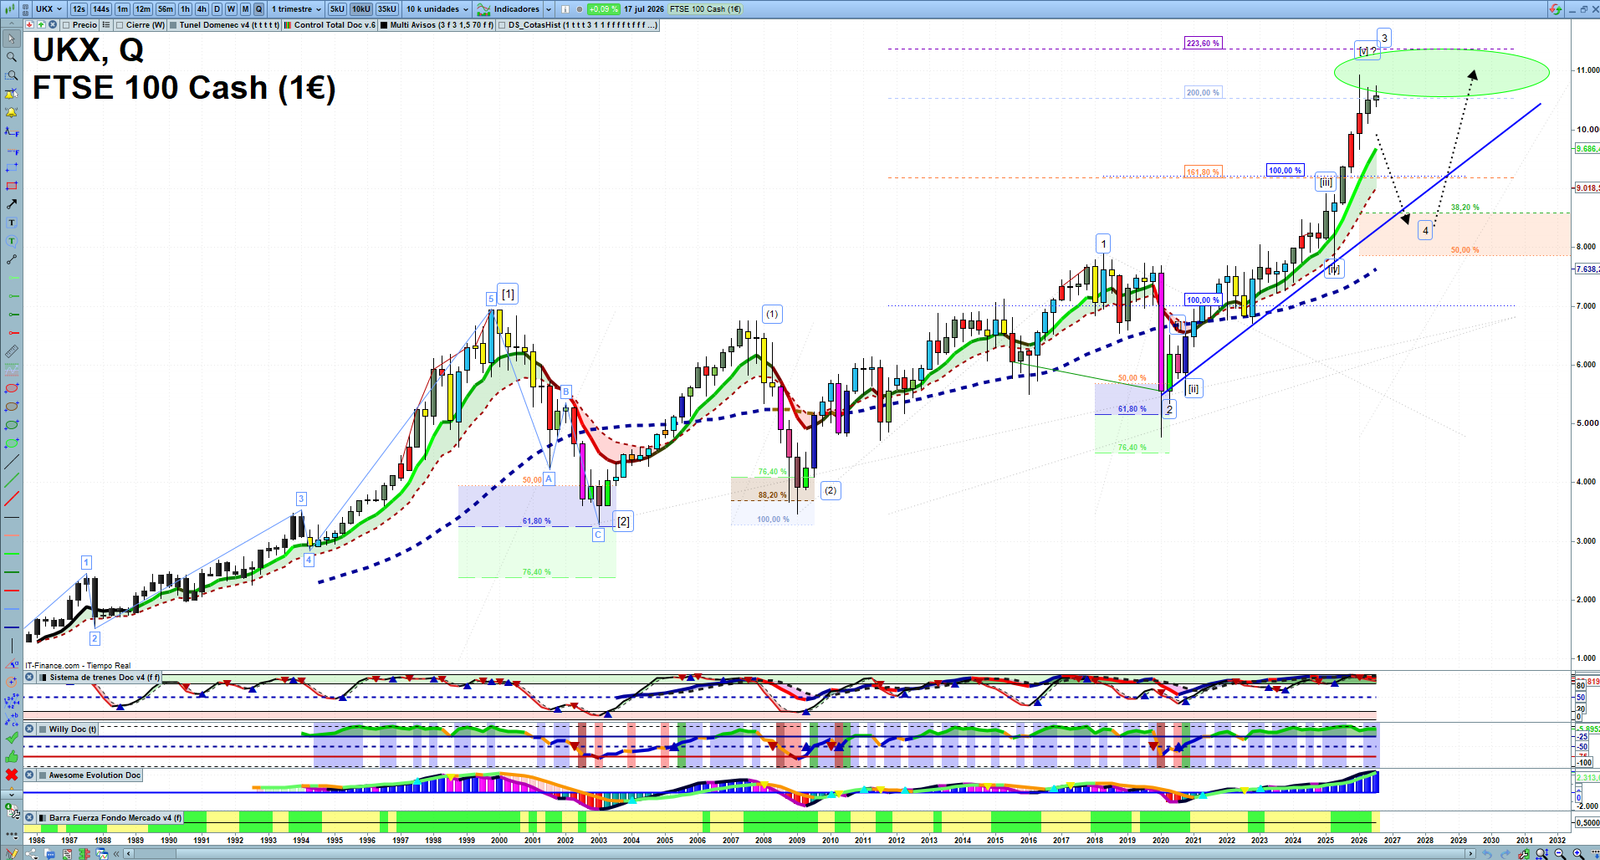The width and height of the screenshot is (1600, 860).
Task: Switch to the W weekly timeframe
Action: pyautogui.click(x=231, y=9)
